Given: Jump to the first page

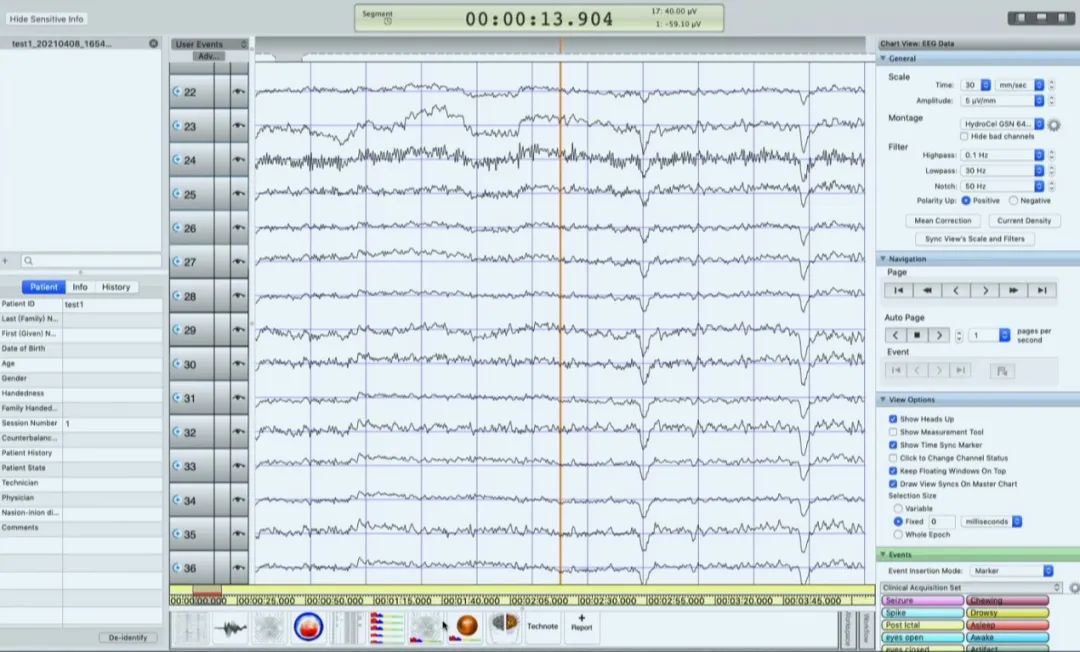Looking at the screenshot, I should 898,291.
